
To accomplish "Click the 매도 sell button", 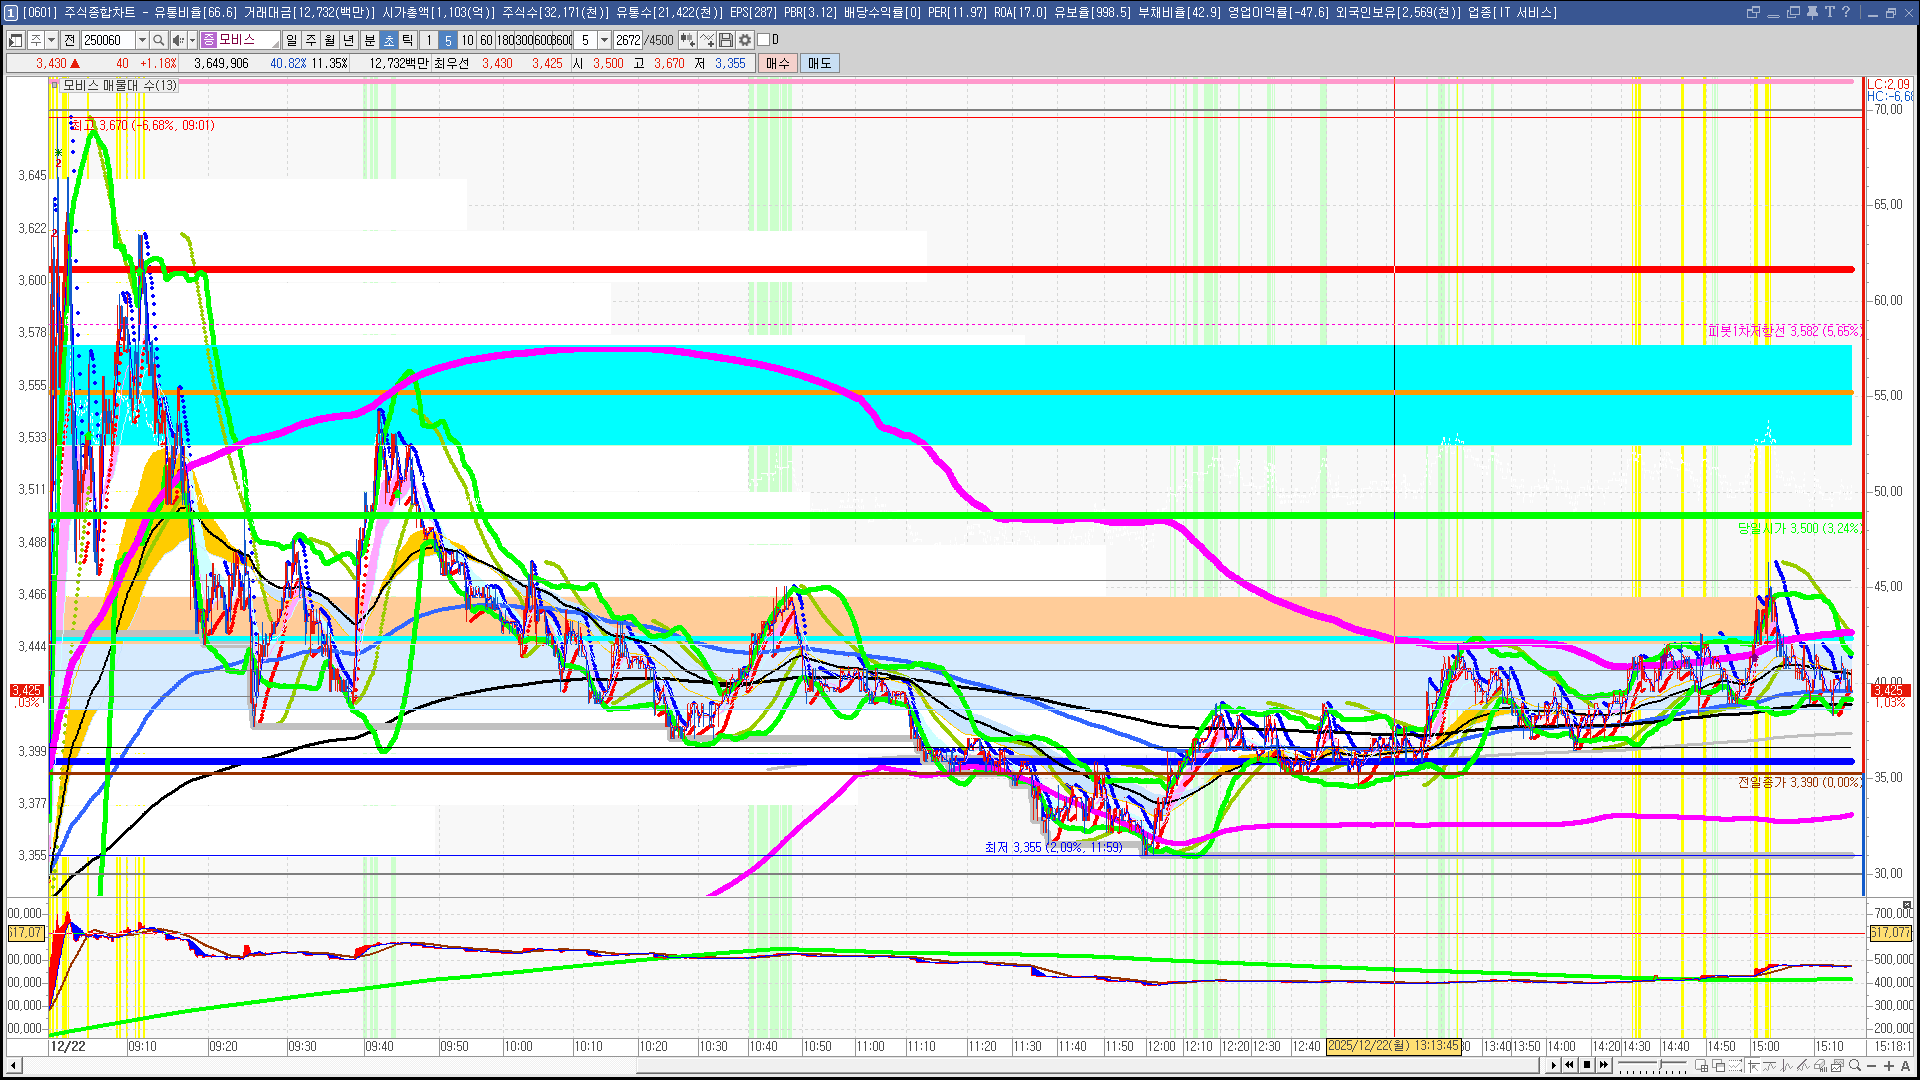I will click(x=819, y=63).
